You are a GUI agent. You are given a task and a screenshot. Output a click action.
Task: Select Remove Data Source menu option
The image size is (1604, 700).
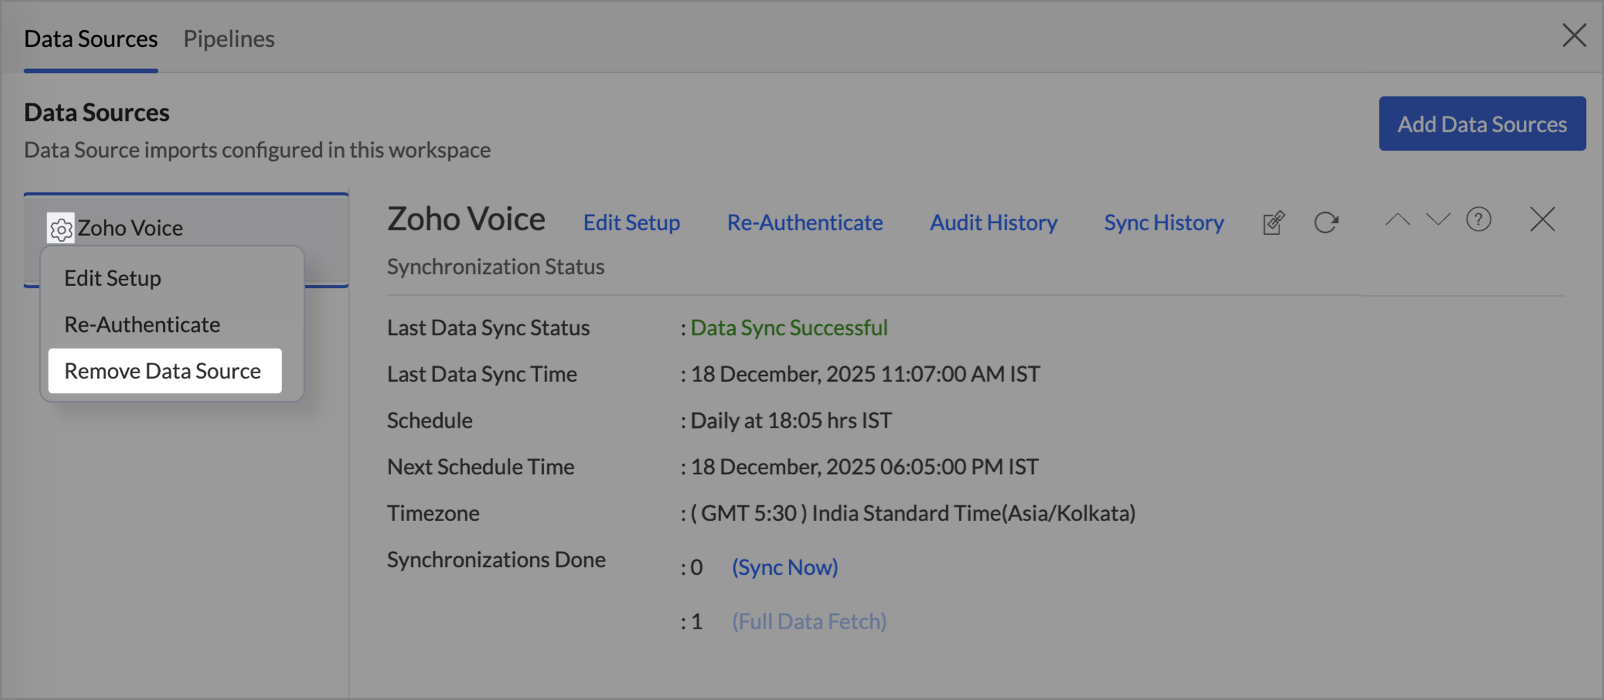coord(163,371)
